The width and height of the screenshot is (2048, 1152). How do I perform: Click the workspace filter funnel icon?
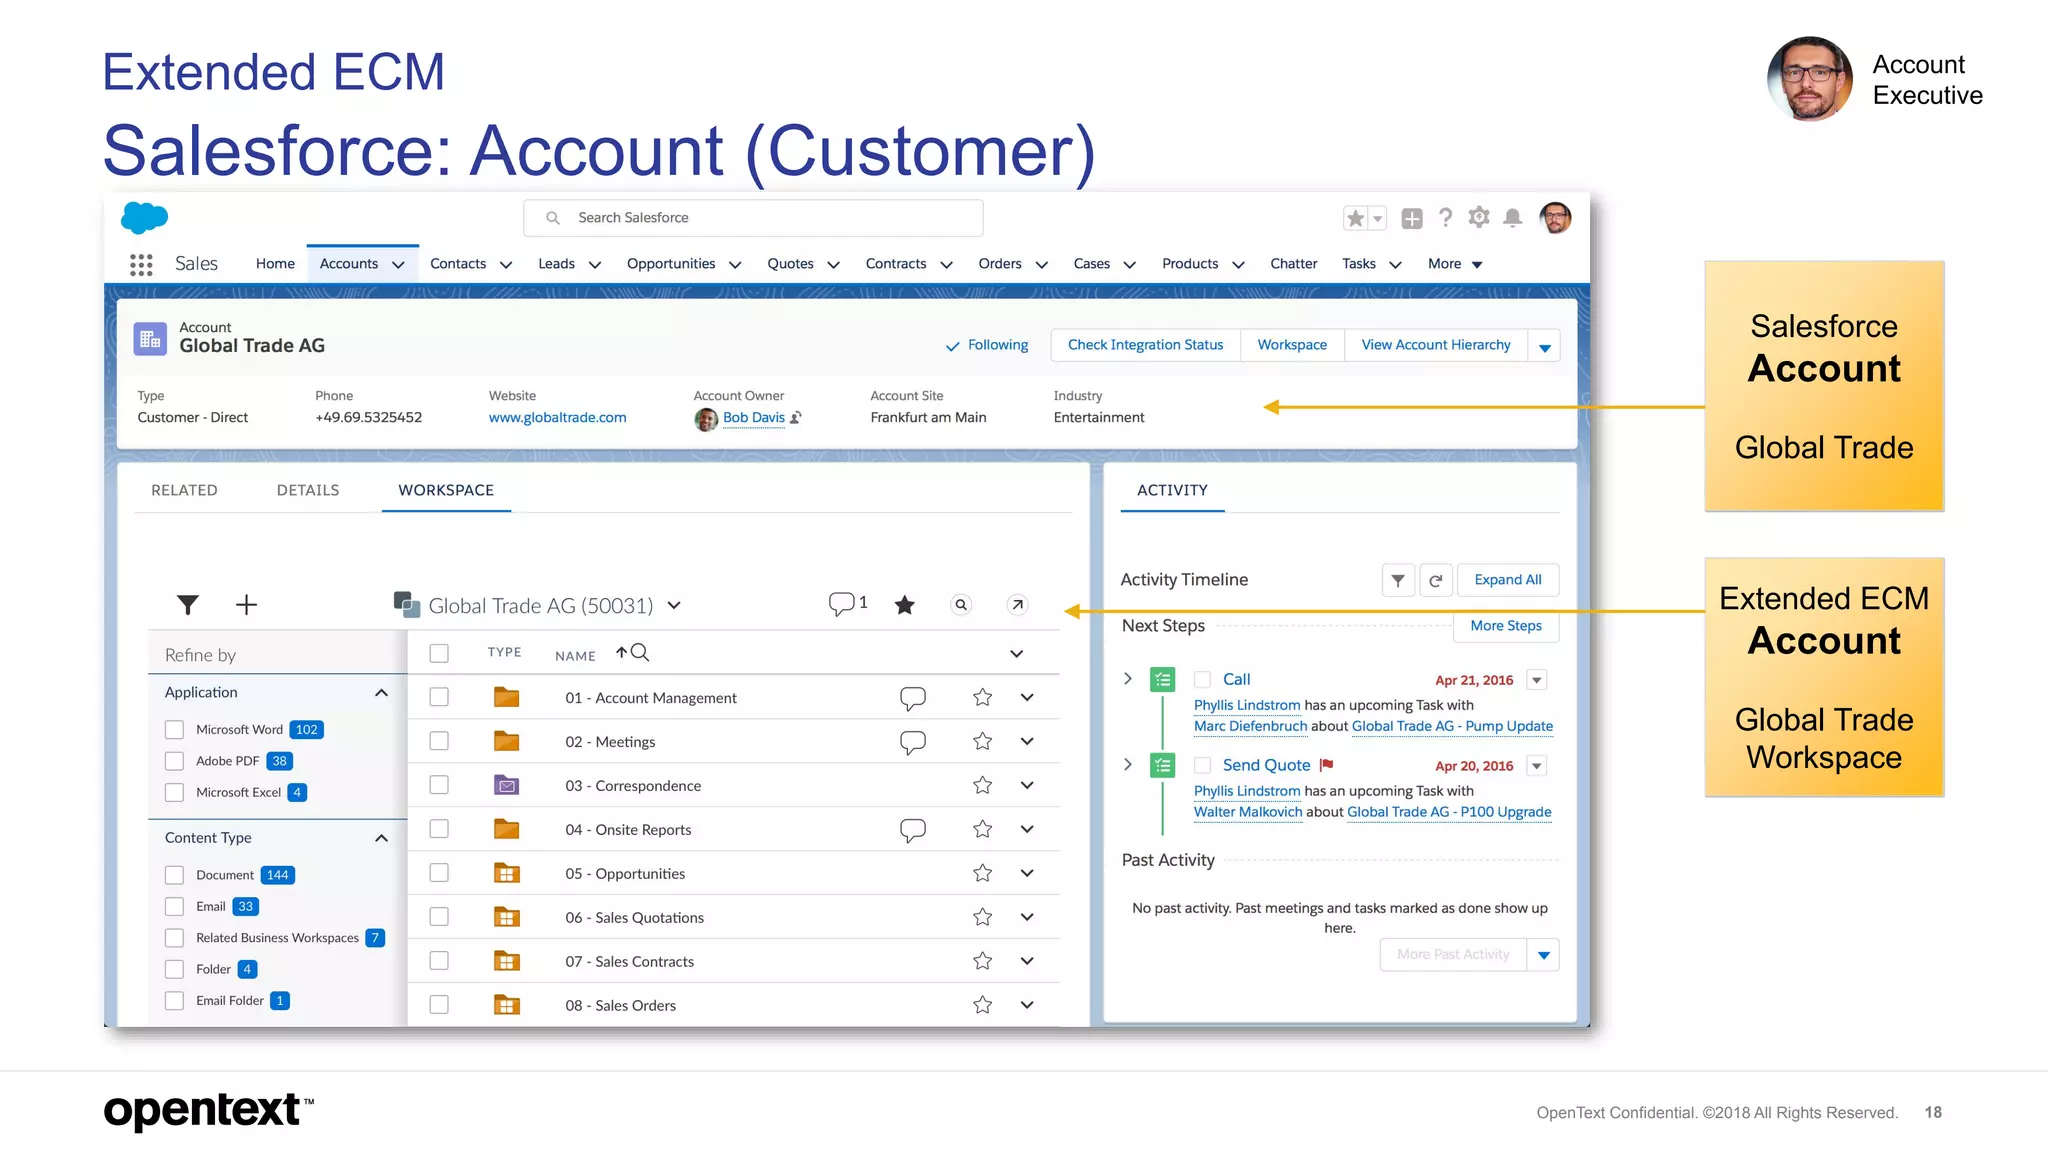[187, 605]
